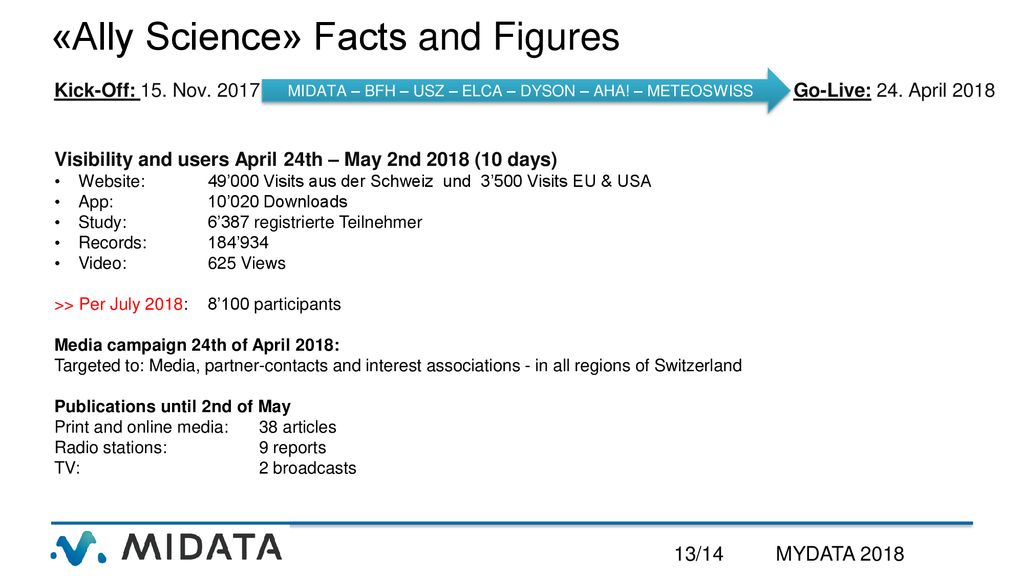Click Media campaign 24th of April 2018 heading

197,345
